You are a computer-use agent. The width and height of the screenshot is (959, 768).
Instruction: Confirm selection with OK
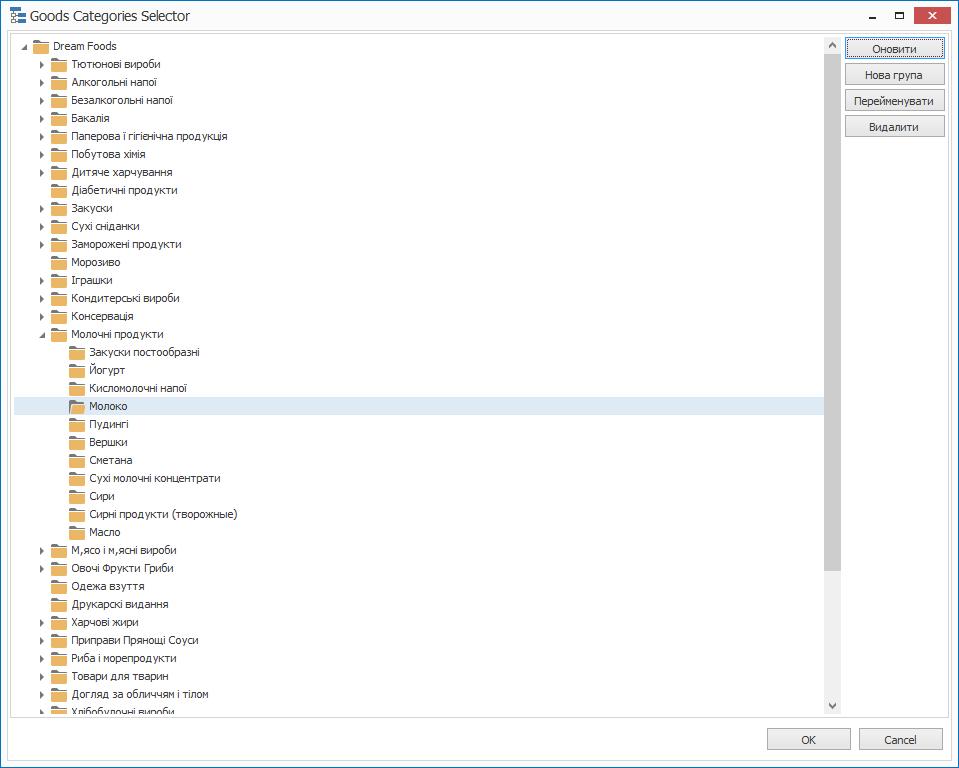tap(809, 739)
